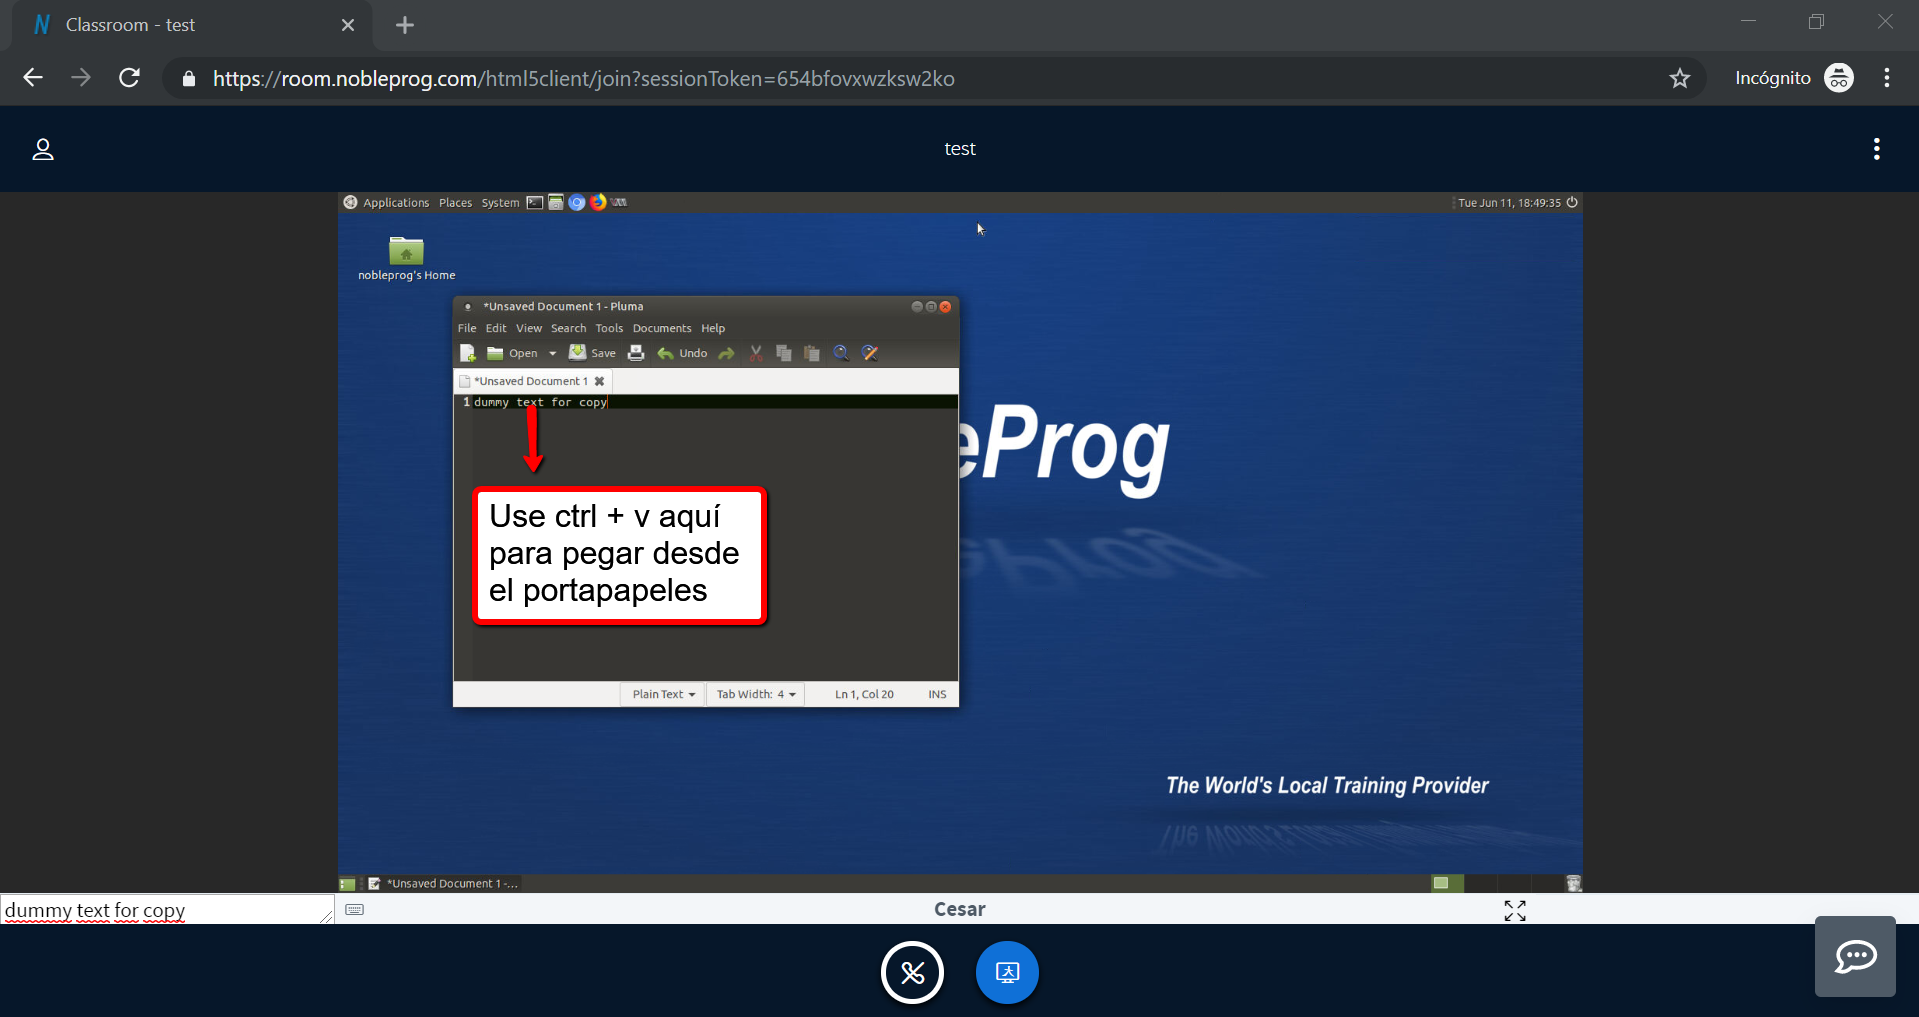
Task: Click the Undo button
Action: 683,353
